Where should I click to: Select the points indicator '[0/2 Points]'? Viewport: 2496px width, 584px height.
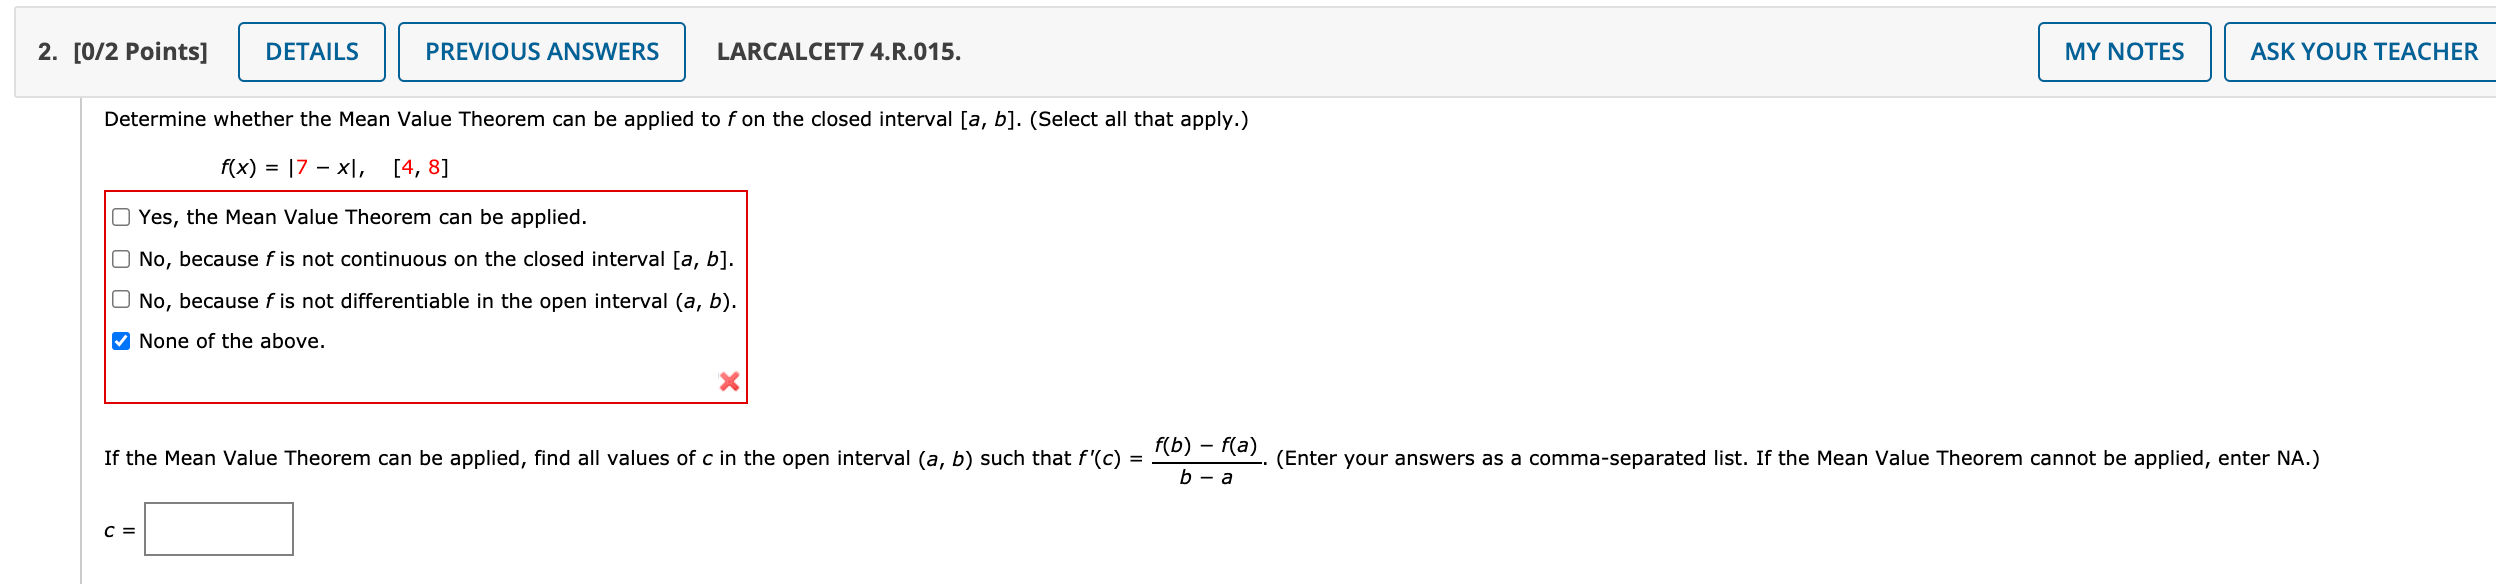[x=140, y=51]
